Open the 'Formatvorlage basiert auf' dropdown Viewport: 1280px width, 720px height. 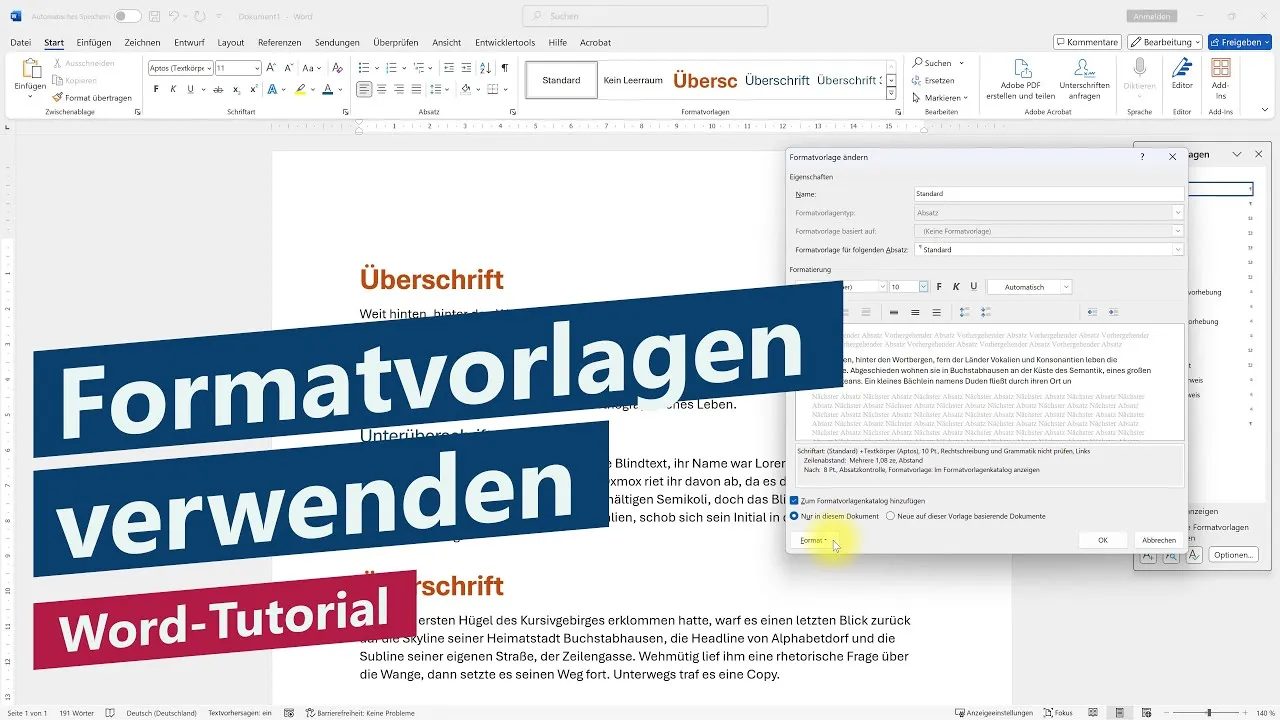pyautogui.click(x=1177, y=230)
